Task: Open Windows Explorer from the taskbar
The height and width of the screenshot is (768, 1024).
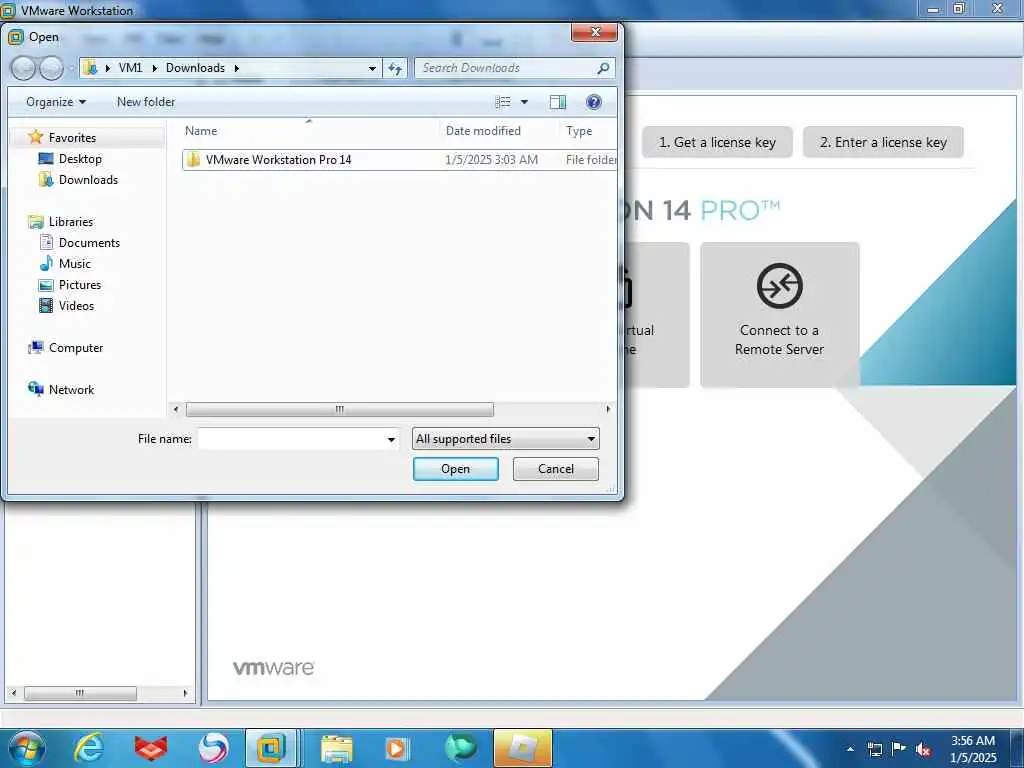Action: coord(336,748)
